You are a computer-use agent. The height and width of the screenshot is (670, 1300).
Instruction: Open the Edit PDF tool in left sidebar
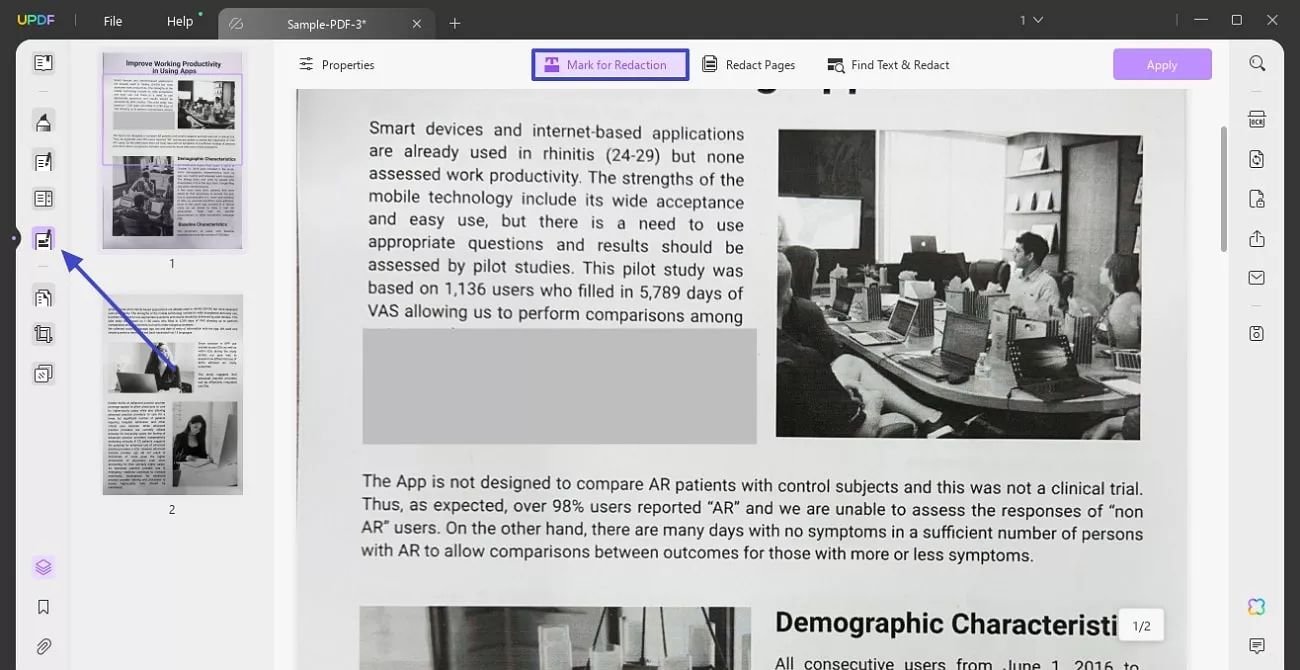pyautogui.click(x=43, y=161)
